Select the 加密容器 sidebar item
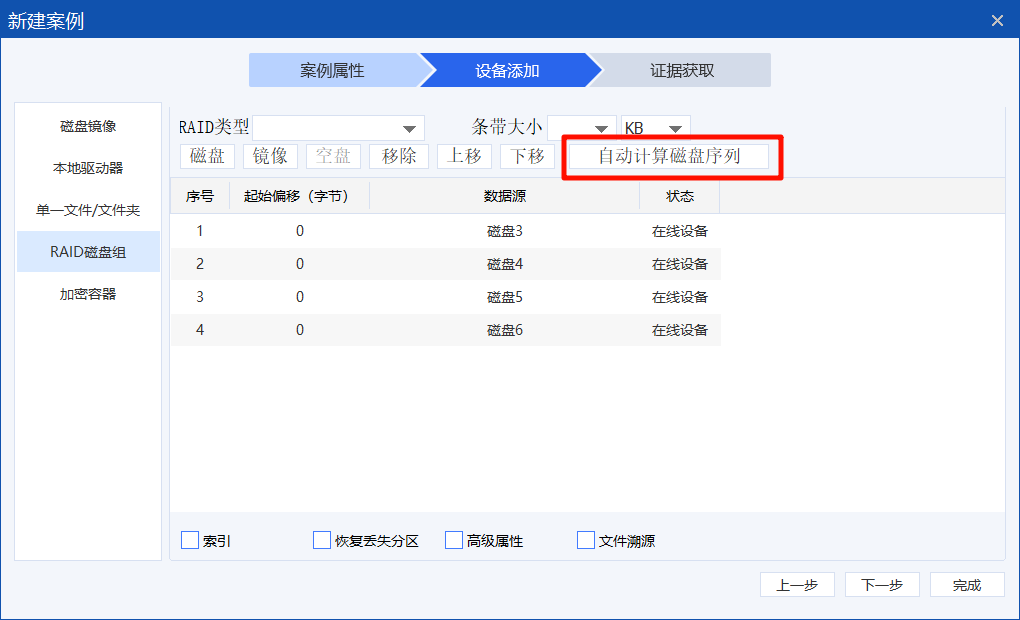Screen dimensions: 1020x620 tap(88, 294)
